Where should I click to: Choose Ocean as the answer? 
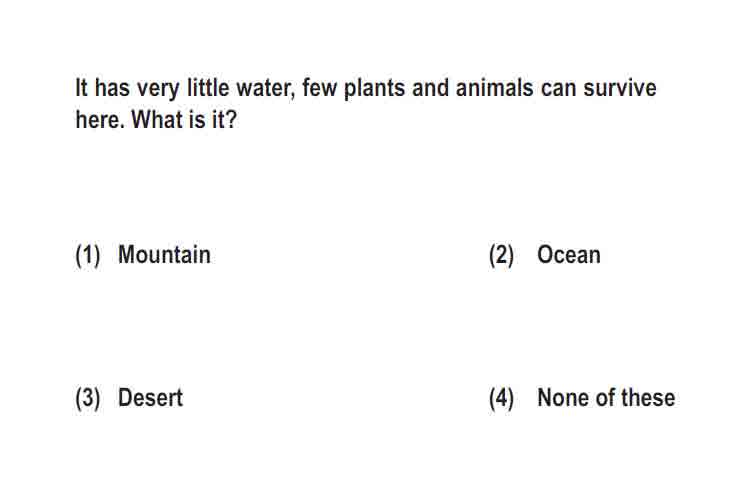click(569, 255)
